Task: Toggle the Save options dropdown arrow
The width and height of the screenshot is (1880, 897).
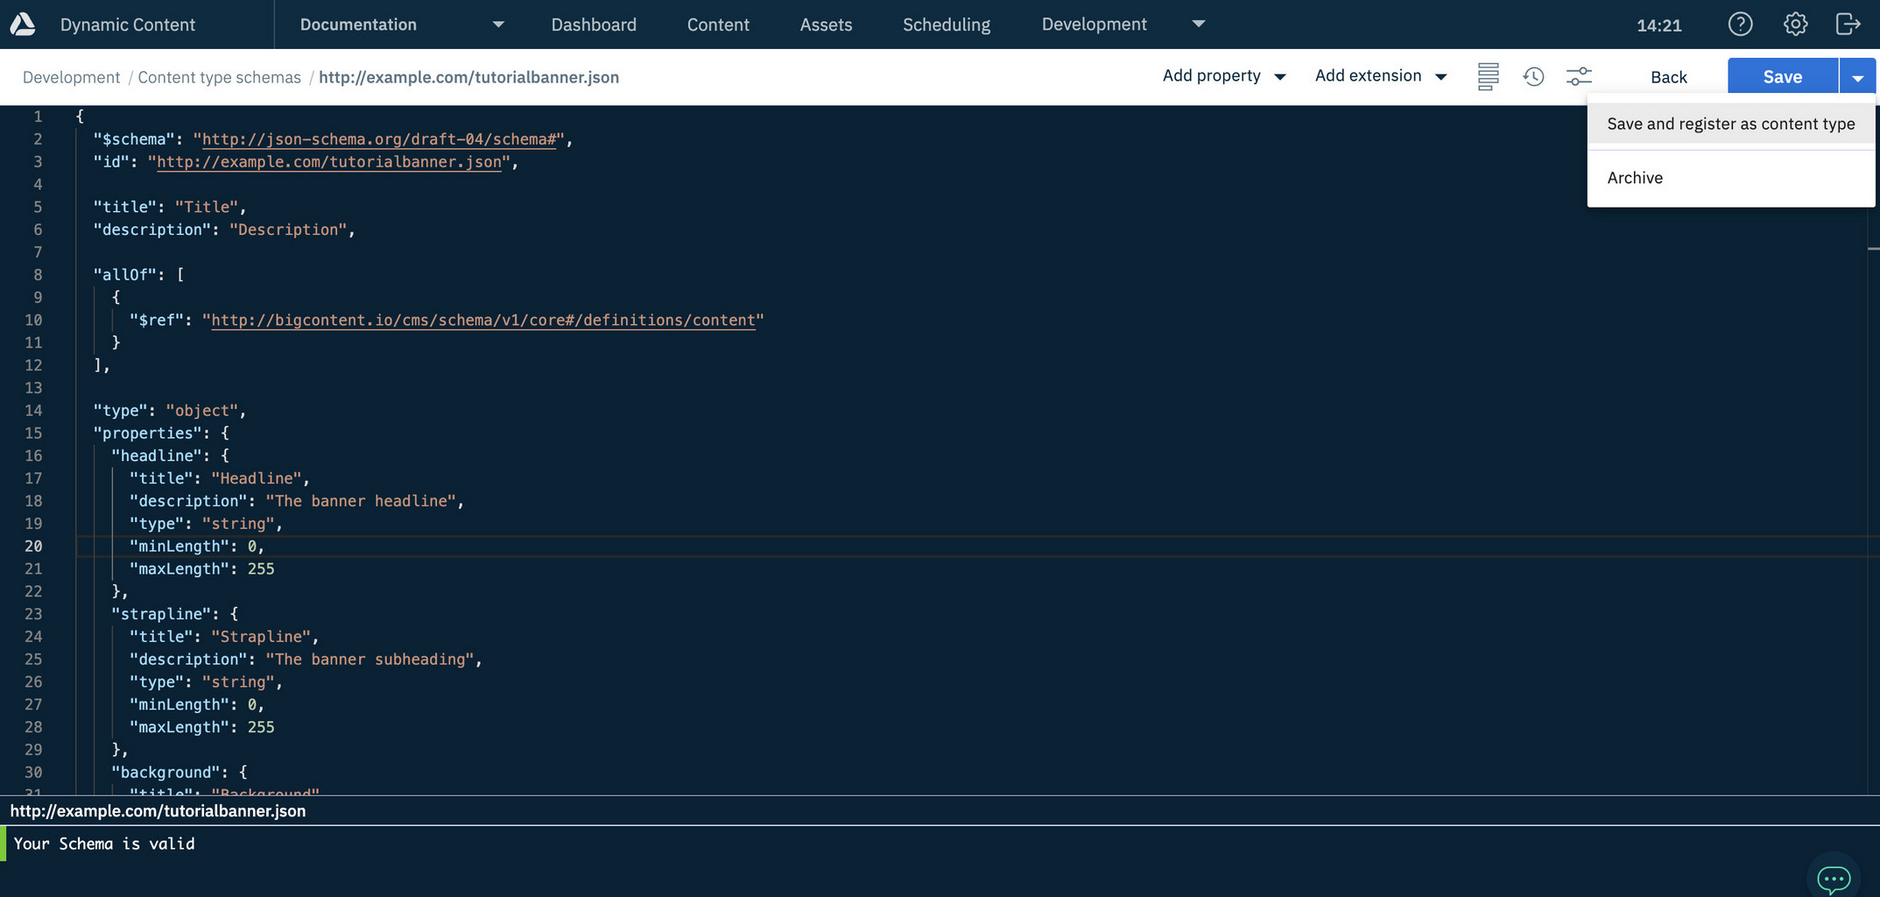Action: [x=1857, y=77]
